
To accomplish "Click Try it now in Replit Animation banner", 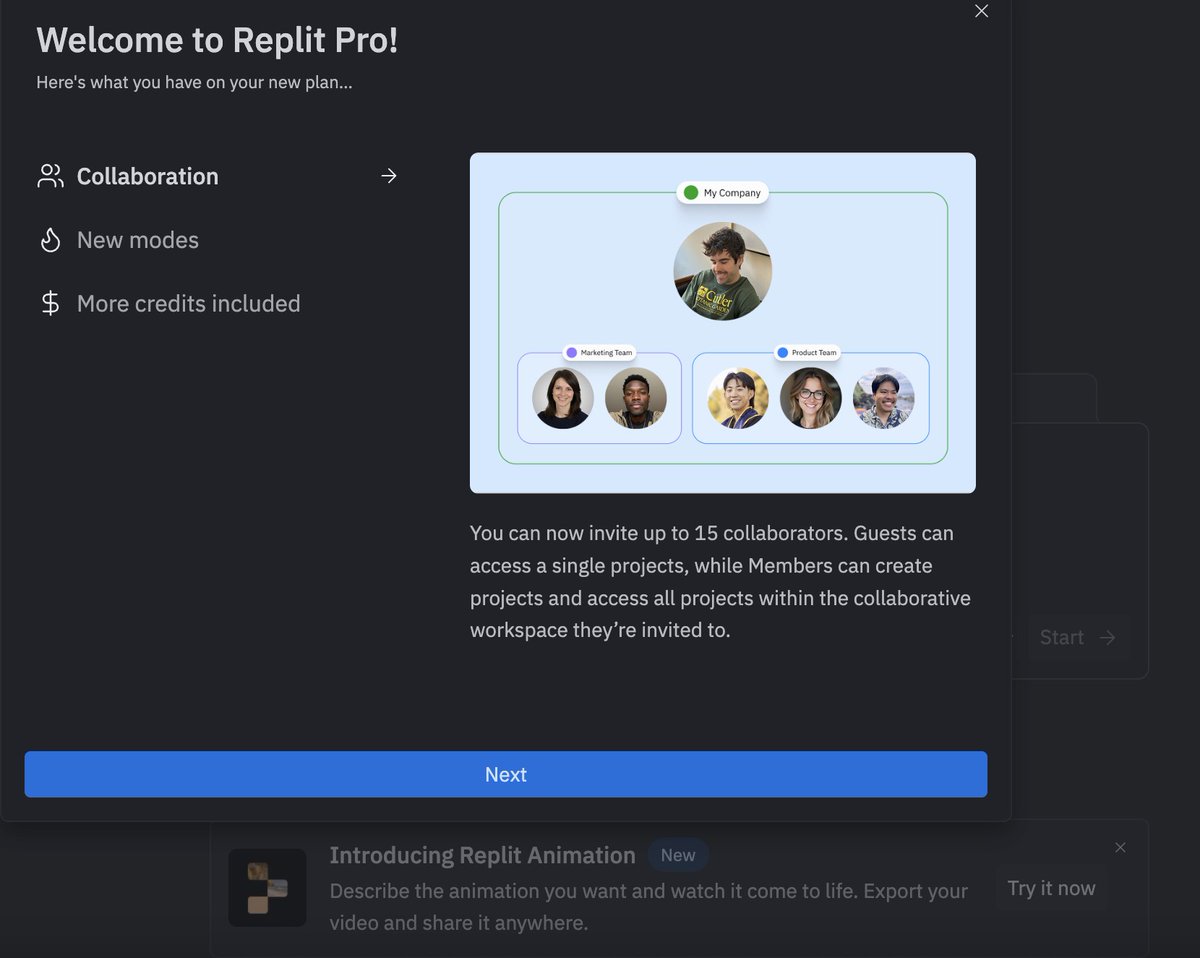I will point(1051,888).
